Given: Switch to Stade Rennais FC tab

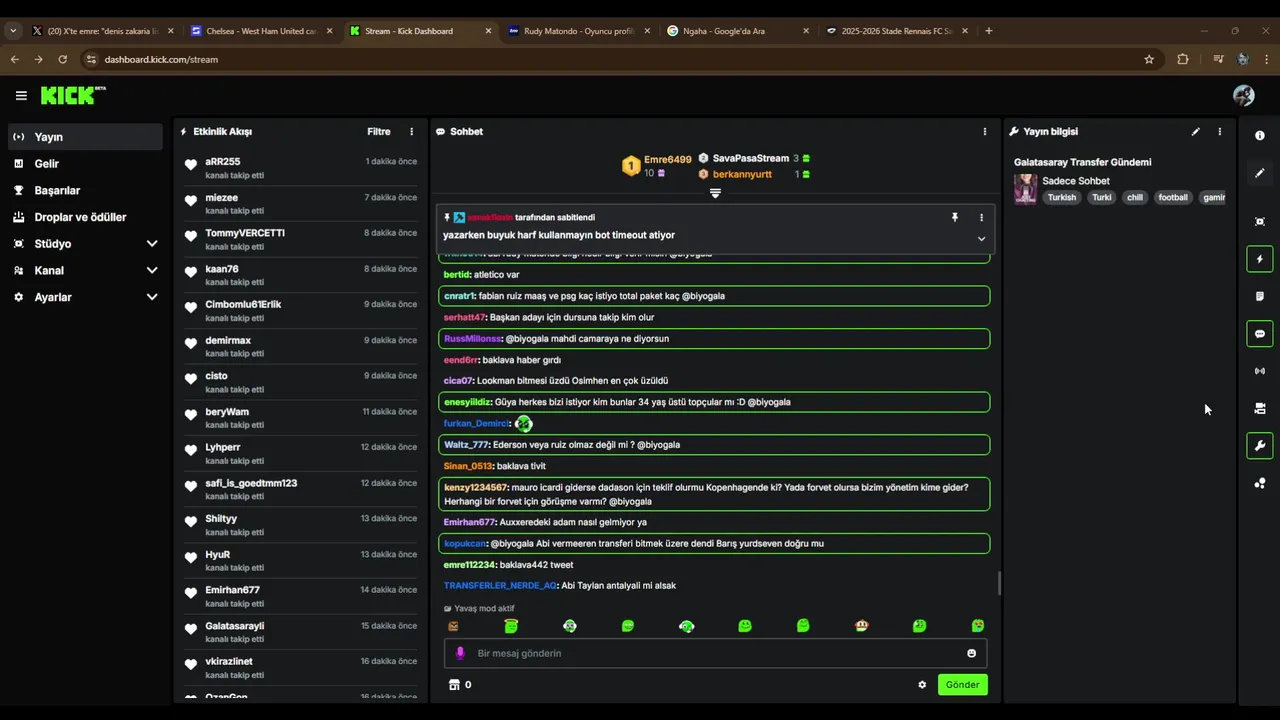Looking at the screenshot, I should pyautogui.click(x=897, y=31).
